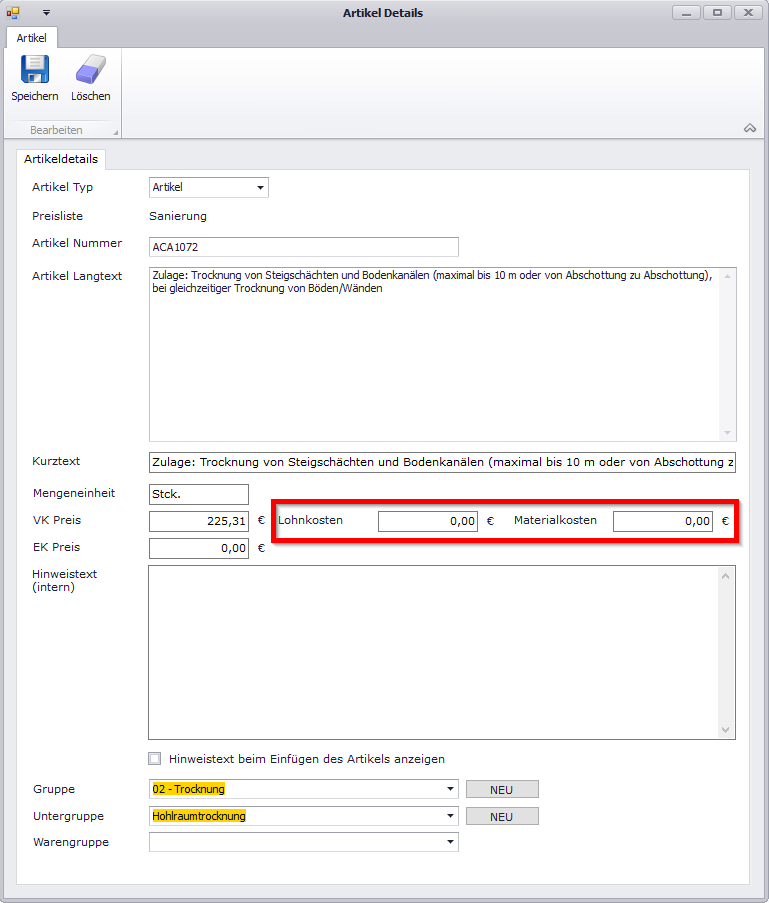Viewport: 769px width, 903px height.
Task: Click the Materialkosten amount field
Action: pyautogui.click(x=662, y=521)
